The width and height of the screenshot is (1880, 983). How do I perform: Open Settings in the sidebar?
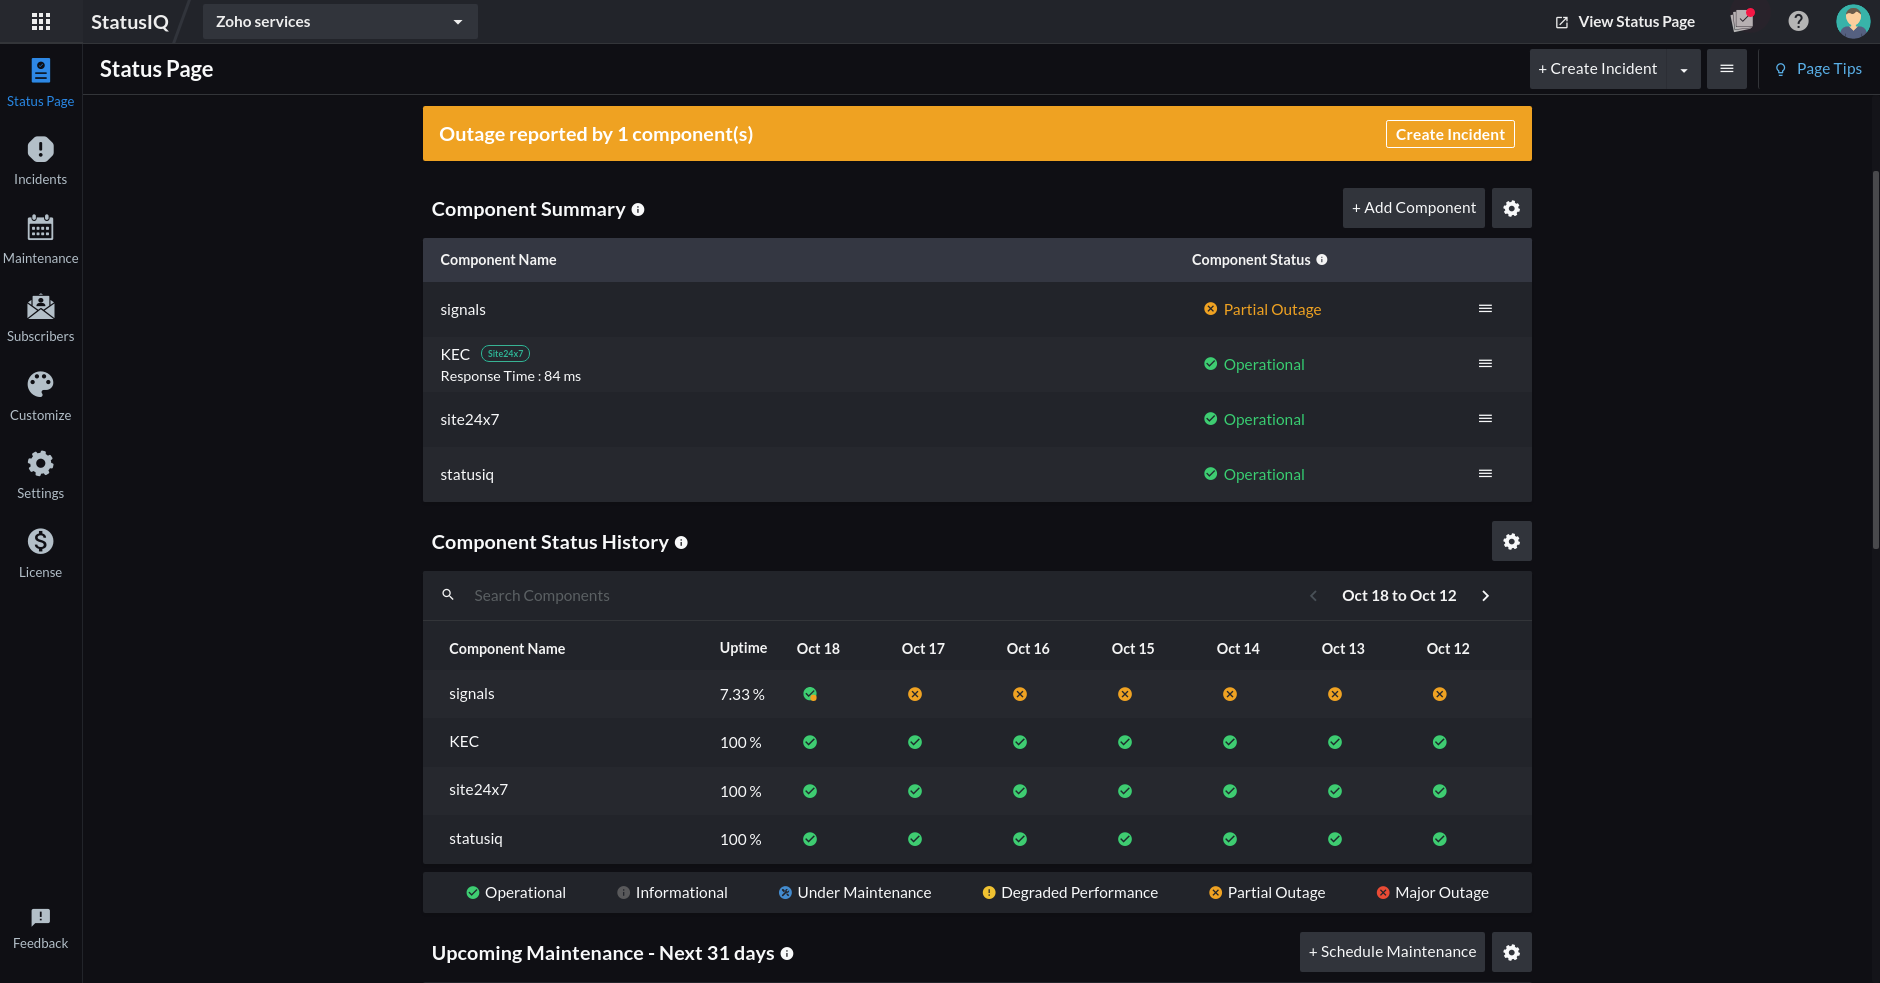(x=41, y=475)
